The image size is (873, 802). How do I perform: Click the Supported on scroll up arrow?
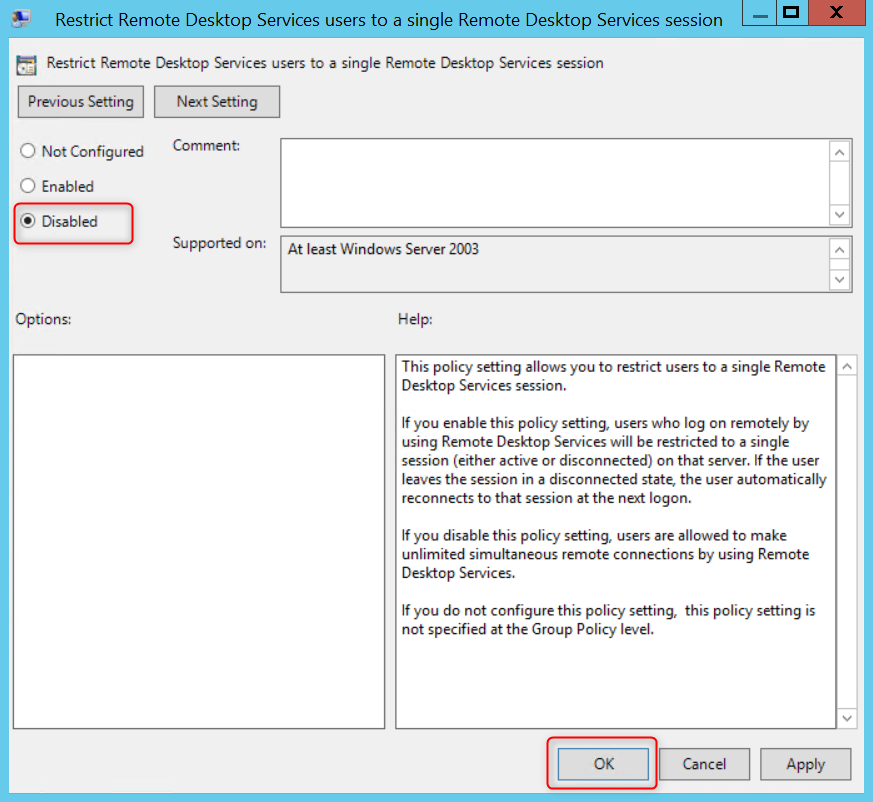pos(840,250)
